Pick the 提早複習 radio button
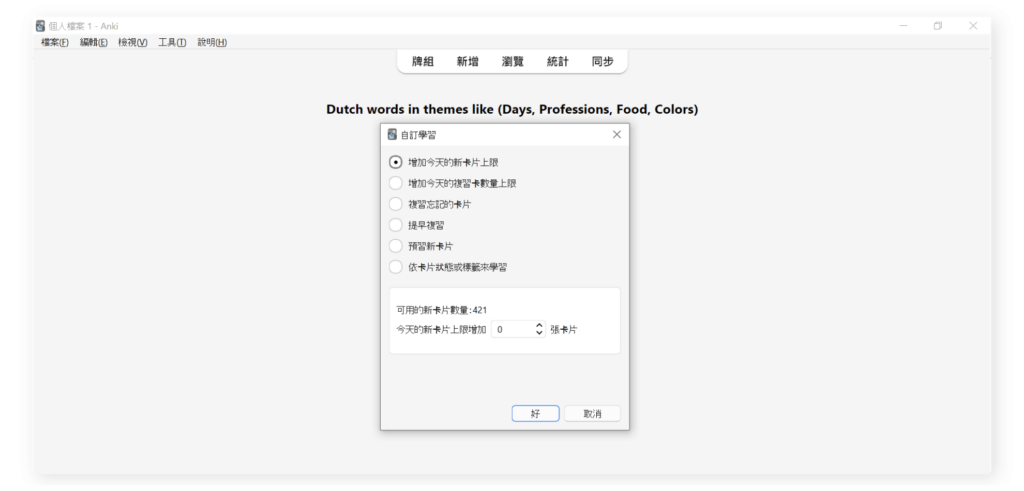The image size is (1024, 491). pos(396,225)
